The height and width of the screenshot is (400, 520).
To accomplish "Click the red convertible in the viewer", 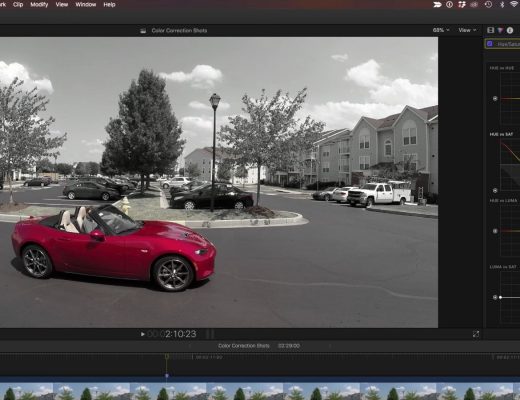I will tap(113, 248).
